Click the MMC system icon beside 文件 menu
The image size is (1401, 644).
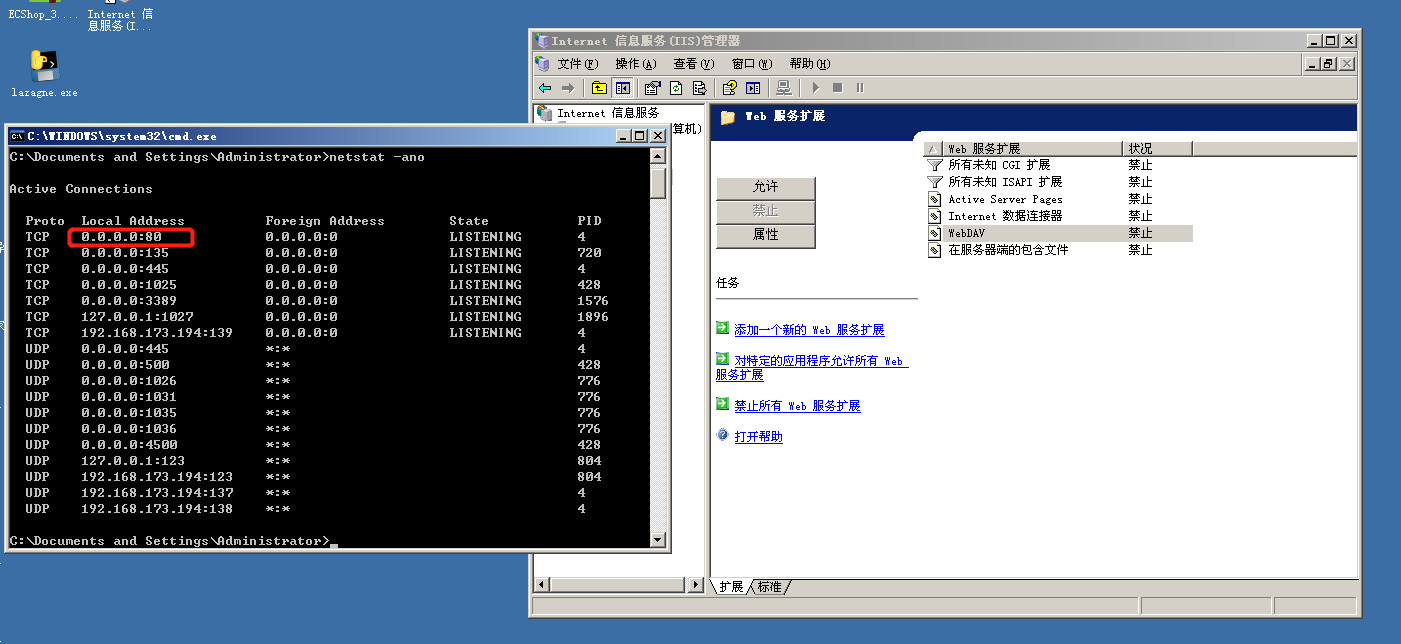point(543,63)
